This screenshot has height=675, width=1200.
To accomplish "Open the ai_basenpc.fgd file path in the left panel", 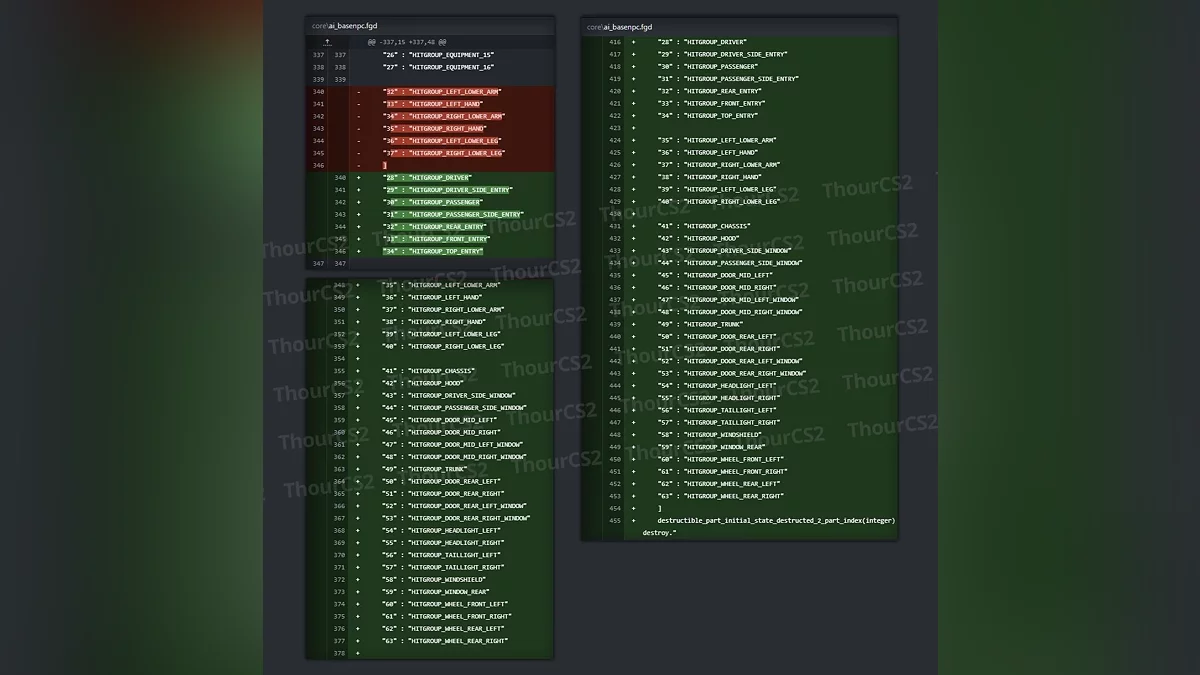I will (x=345, y=25).
